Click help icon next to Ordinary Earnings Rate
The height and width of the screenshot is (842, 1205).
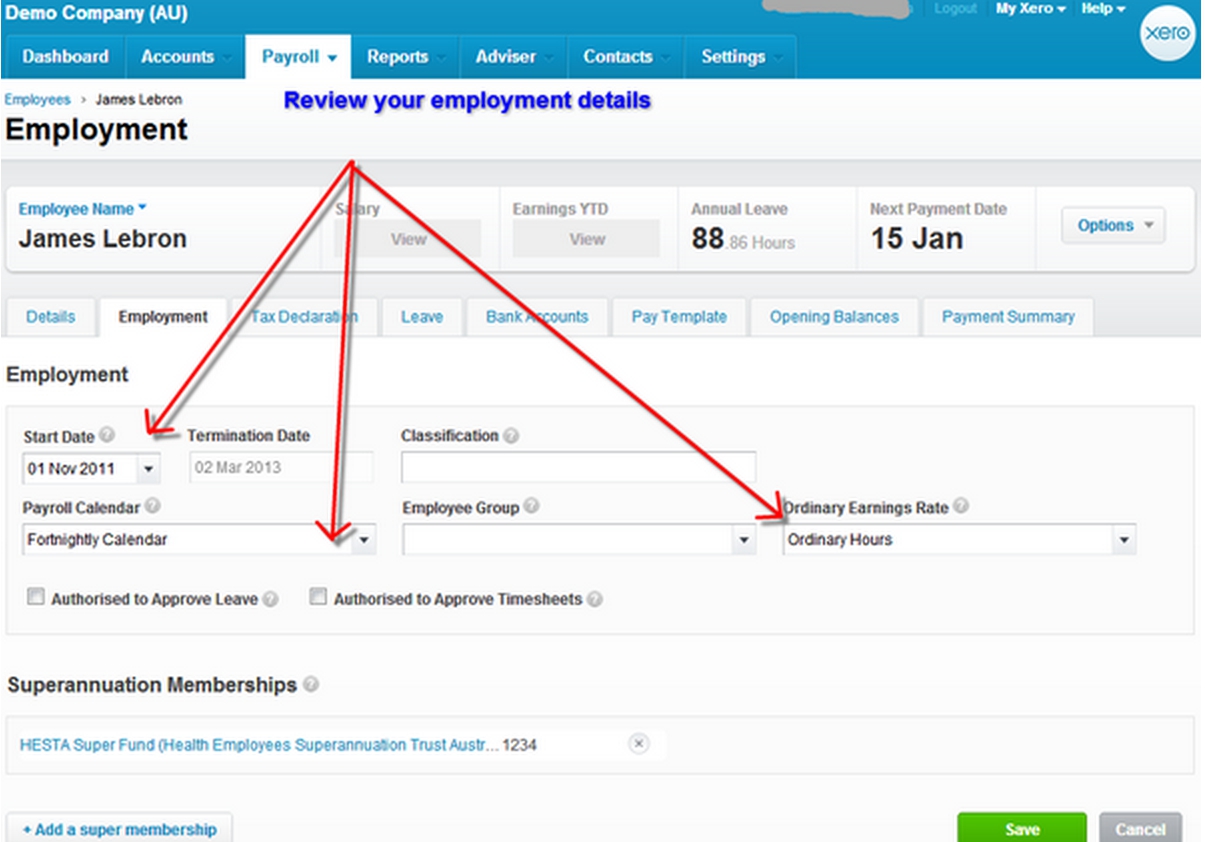(960, 507)
